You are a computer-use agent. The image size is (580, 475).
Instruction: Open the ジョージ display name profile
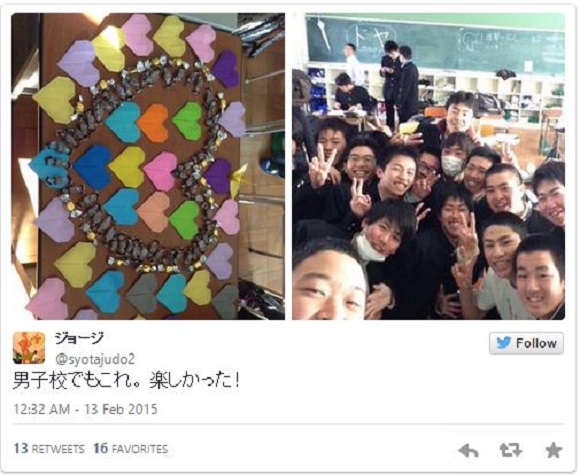pyautogui.click(x=79, y=338)
